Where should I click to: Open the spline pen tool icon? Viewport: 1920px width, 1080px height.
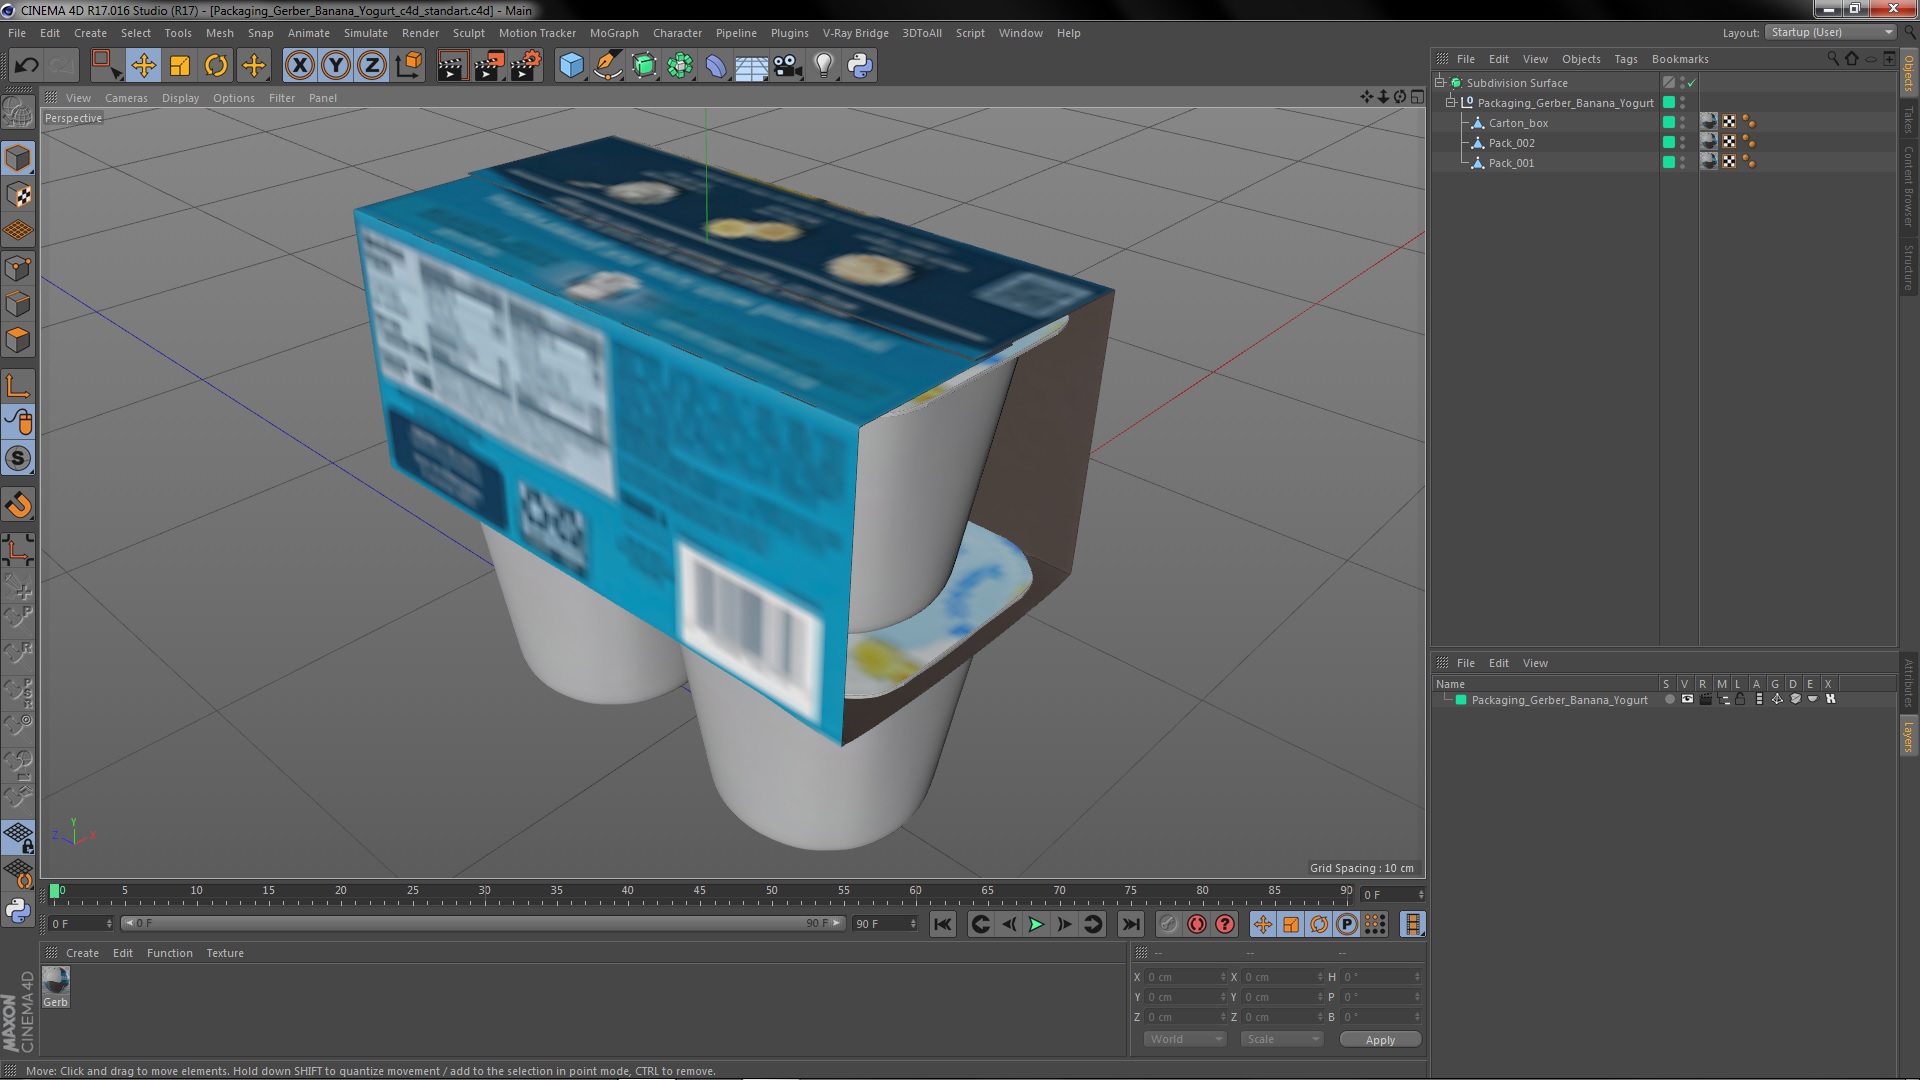[x=608, y=66]
